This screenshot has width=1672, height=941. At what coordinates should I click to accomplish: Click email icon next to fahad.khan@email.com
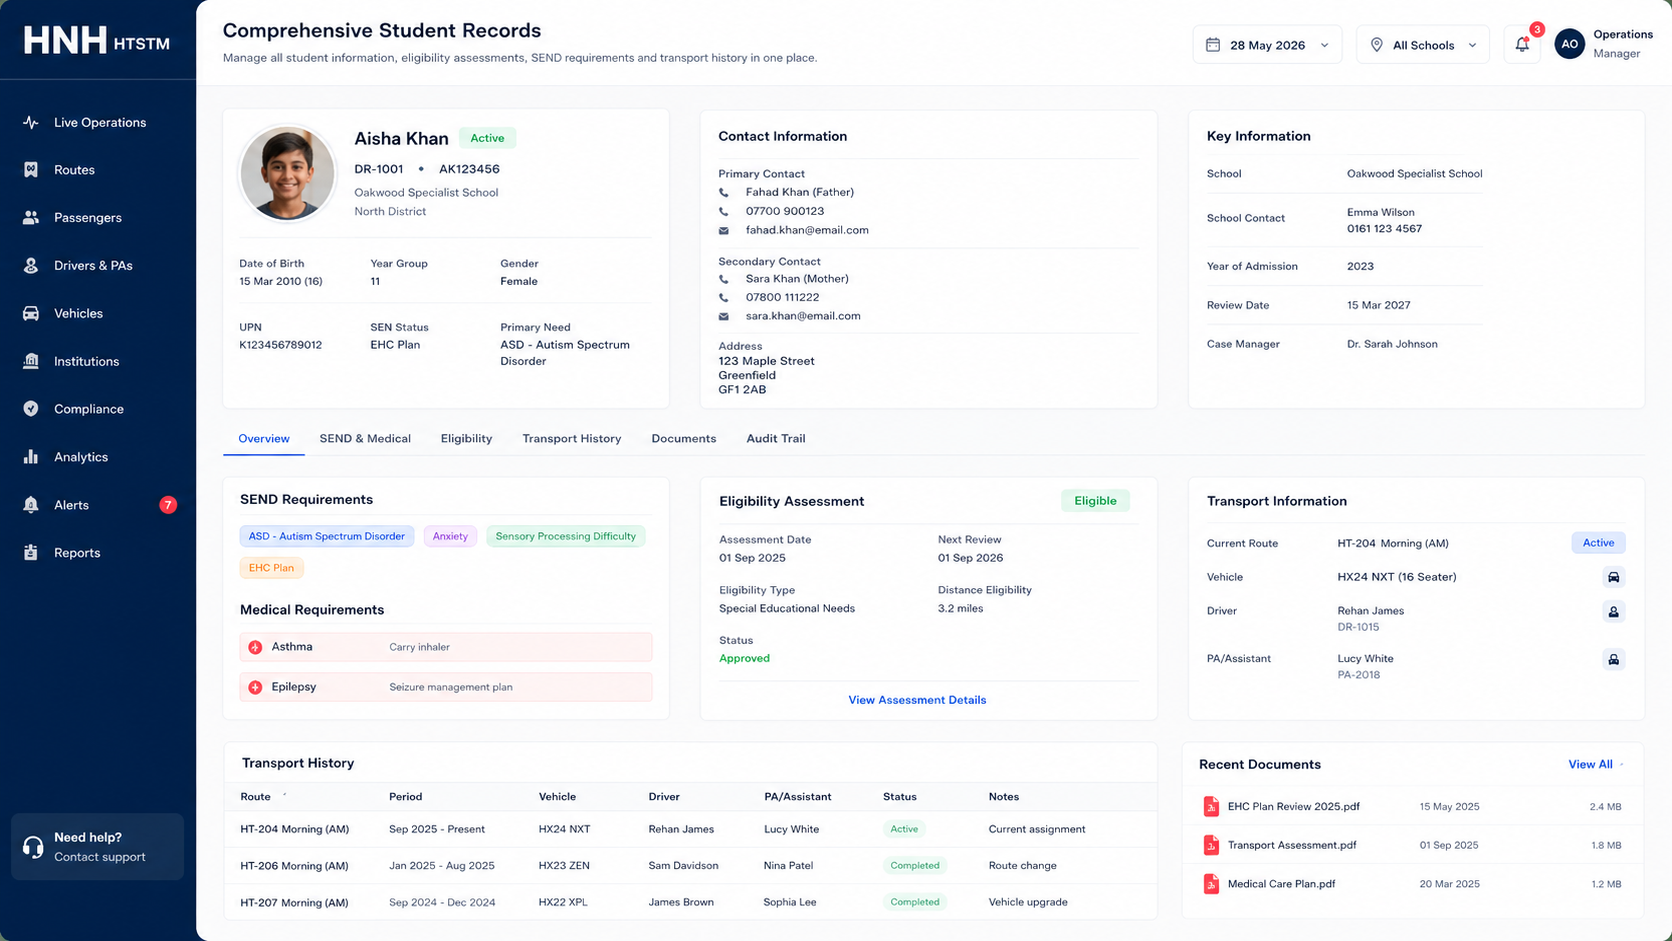click(724, 230)
